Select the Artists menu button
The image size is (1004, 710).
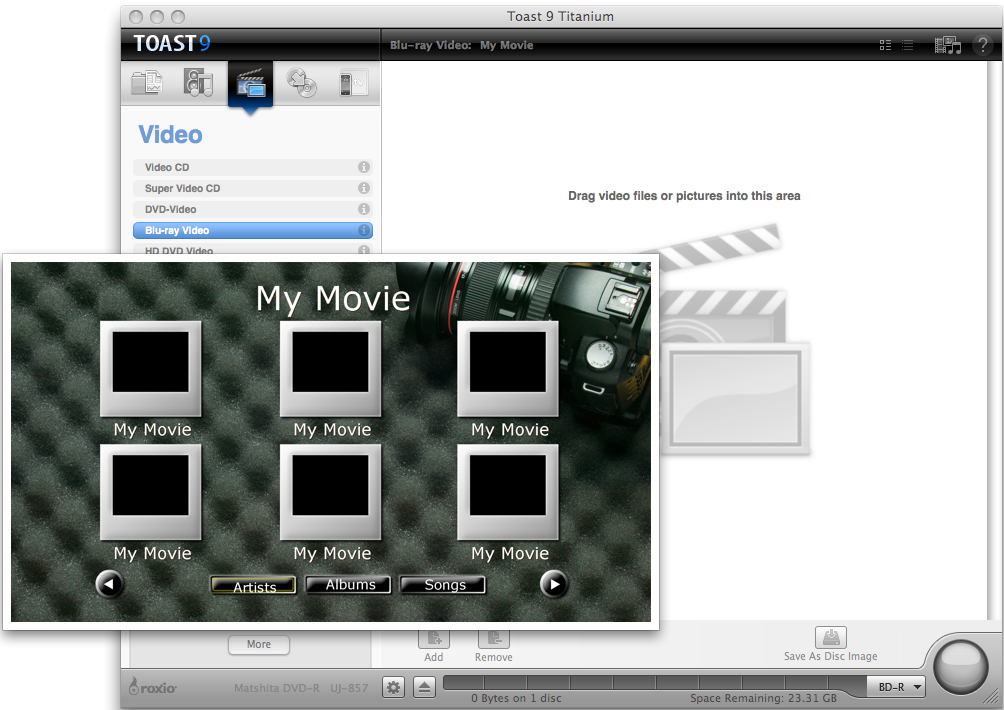(254, 585)
